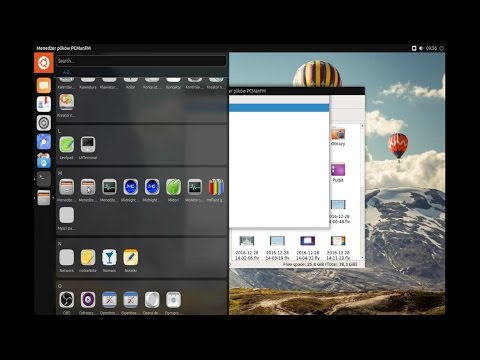Click the file manager vertical scrollbar
This screenshot has height=360, width=480.
pos(362,192)
